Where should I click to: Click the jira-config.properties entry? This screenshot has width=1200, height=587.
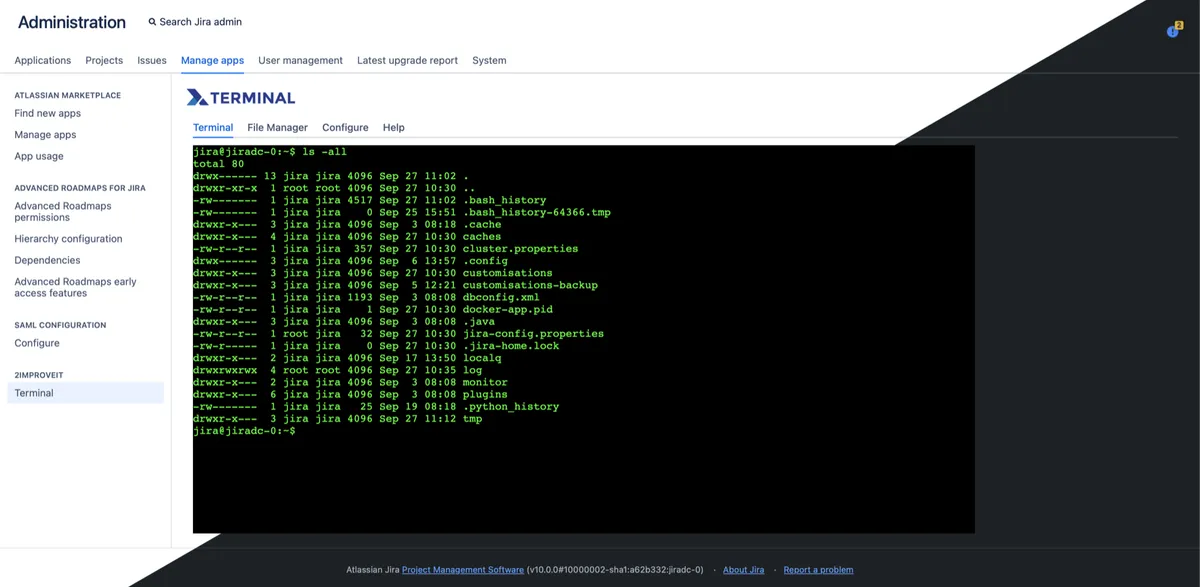click(x=533, y=334)
